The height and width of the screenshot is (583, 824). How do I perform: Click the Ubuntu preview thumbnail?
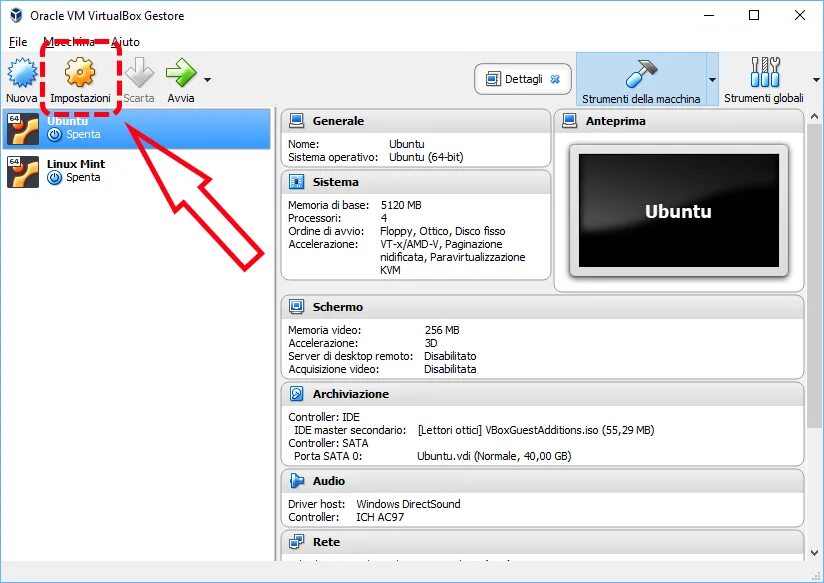click(678, 210)
